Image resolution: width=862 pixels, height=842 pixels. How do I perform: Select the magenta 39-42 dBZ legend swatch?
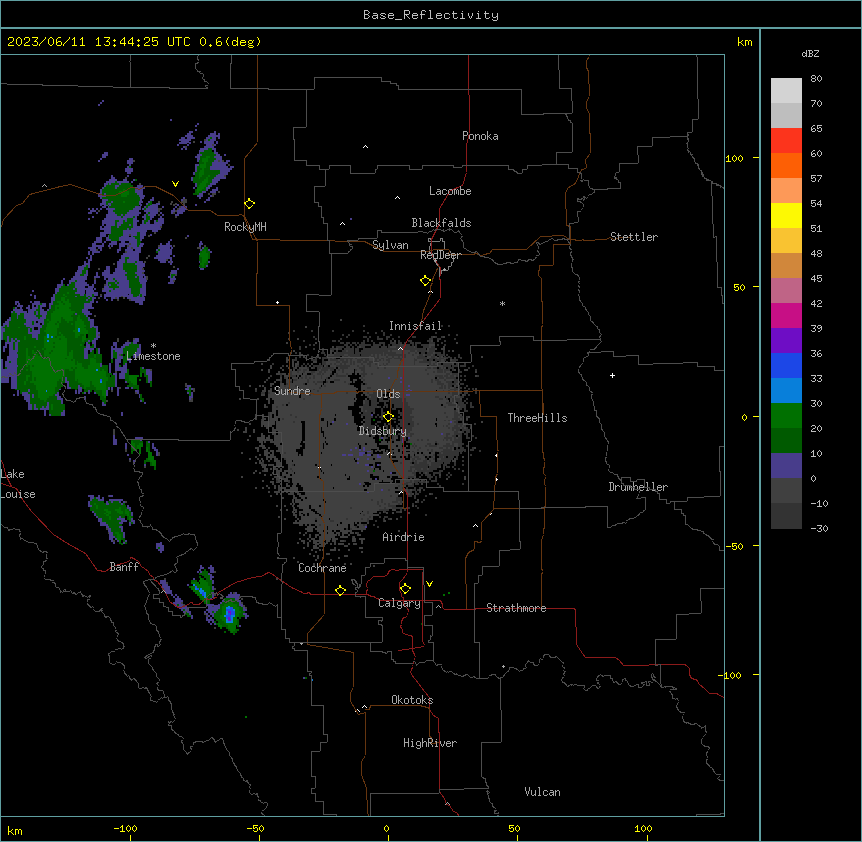tap(786, 315)
